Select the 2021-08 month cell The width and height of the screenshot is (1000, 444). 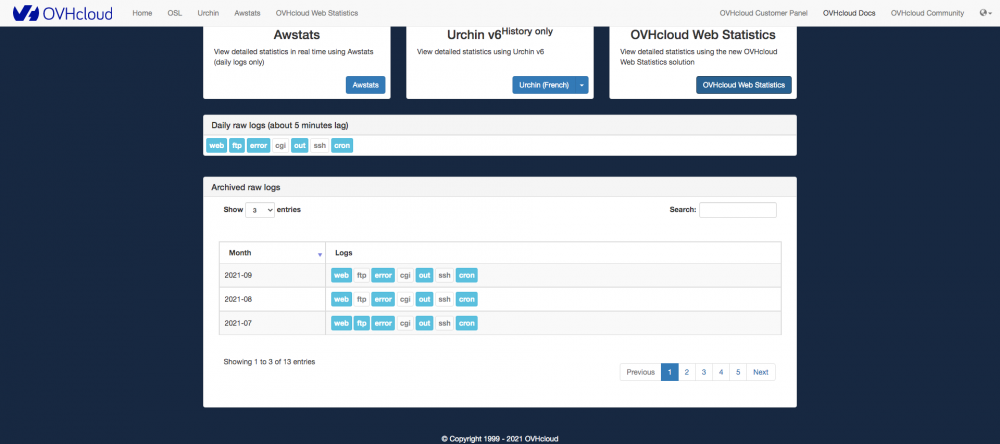[x=272, y=299]
